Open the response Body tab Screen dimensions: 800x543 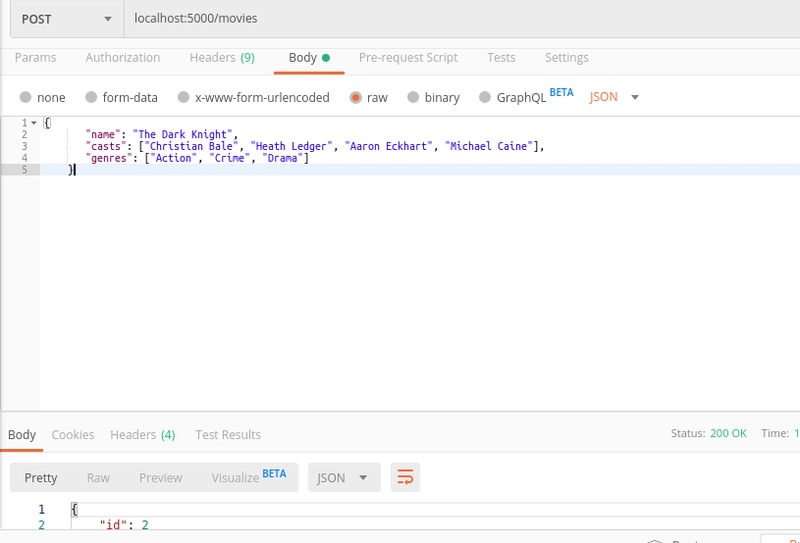point(22,435)
